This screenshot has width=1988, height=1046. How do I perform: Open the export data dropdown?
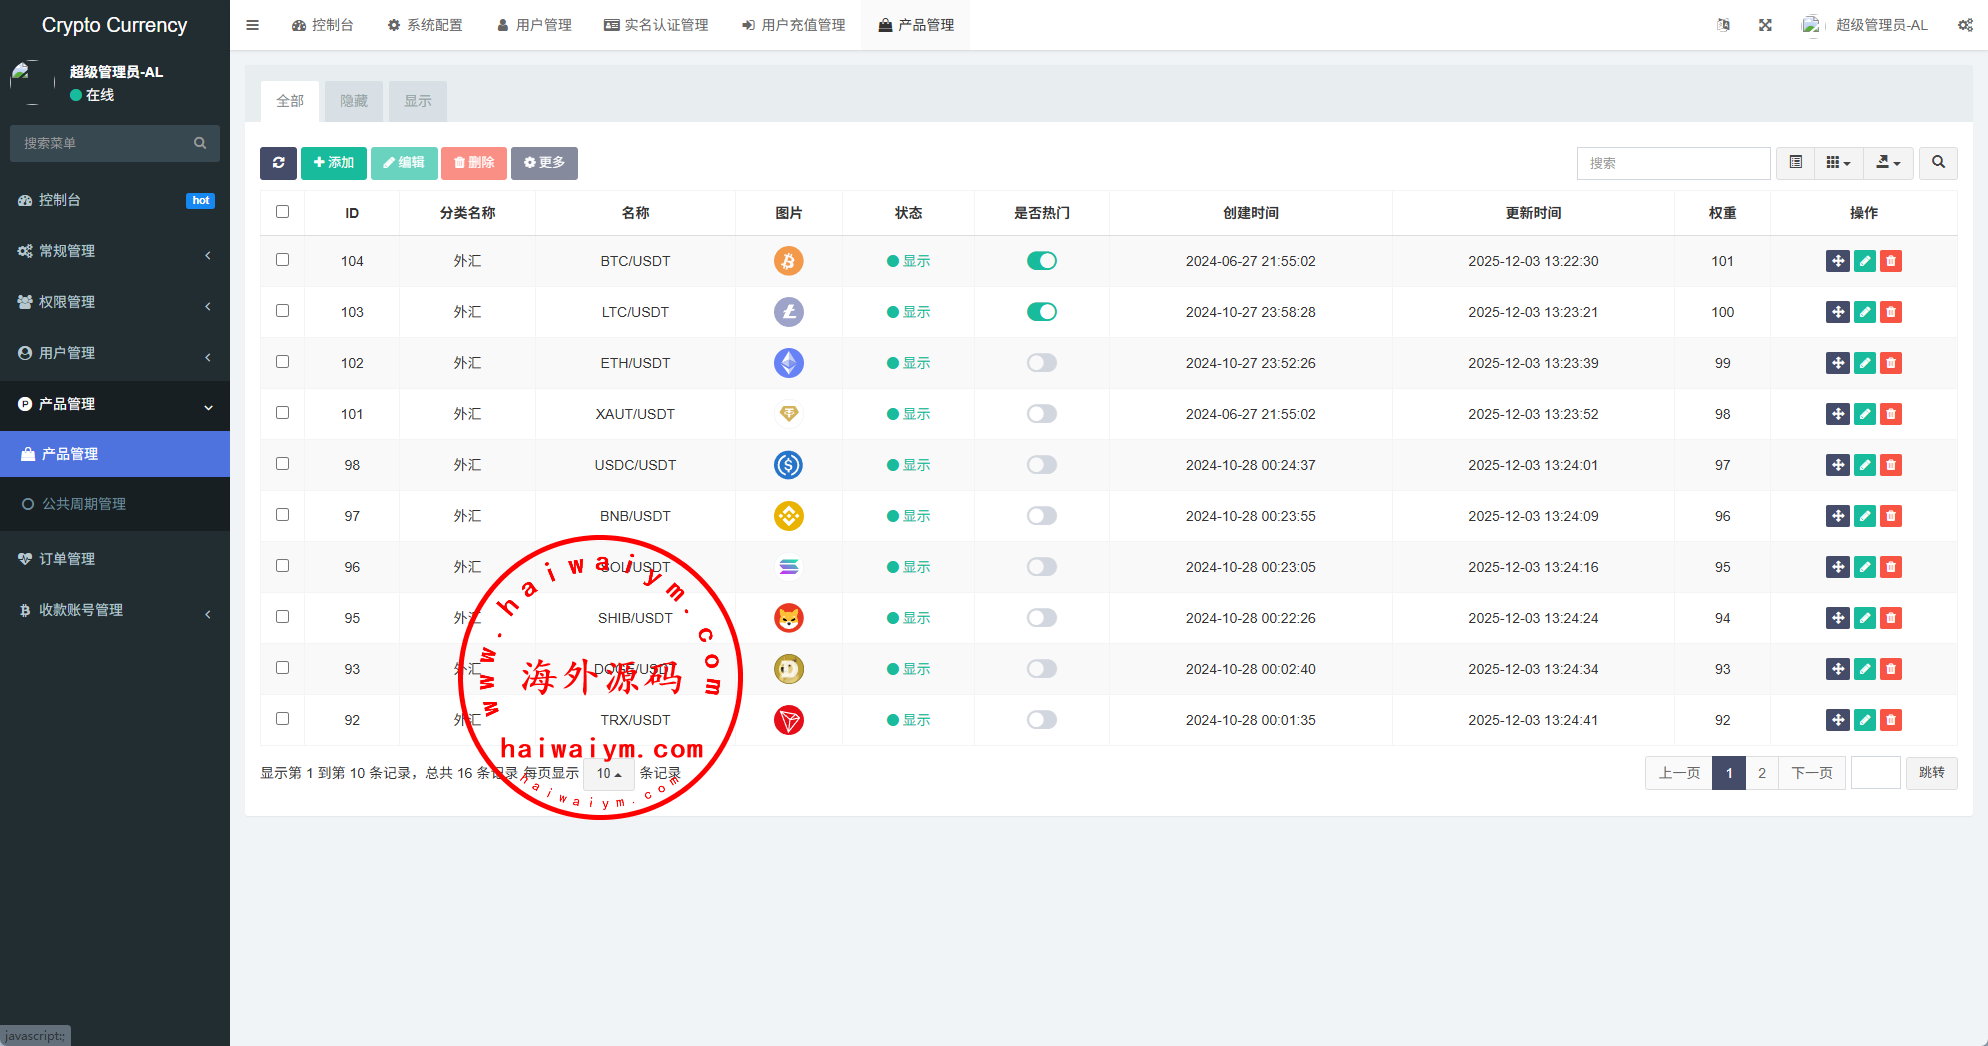pyautogui.click(x=1888, y=163)
